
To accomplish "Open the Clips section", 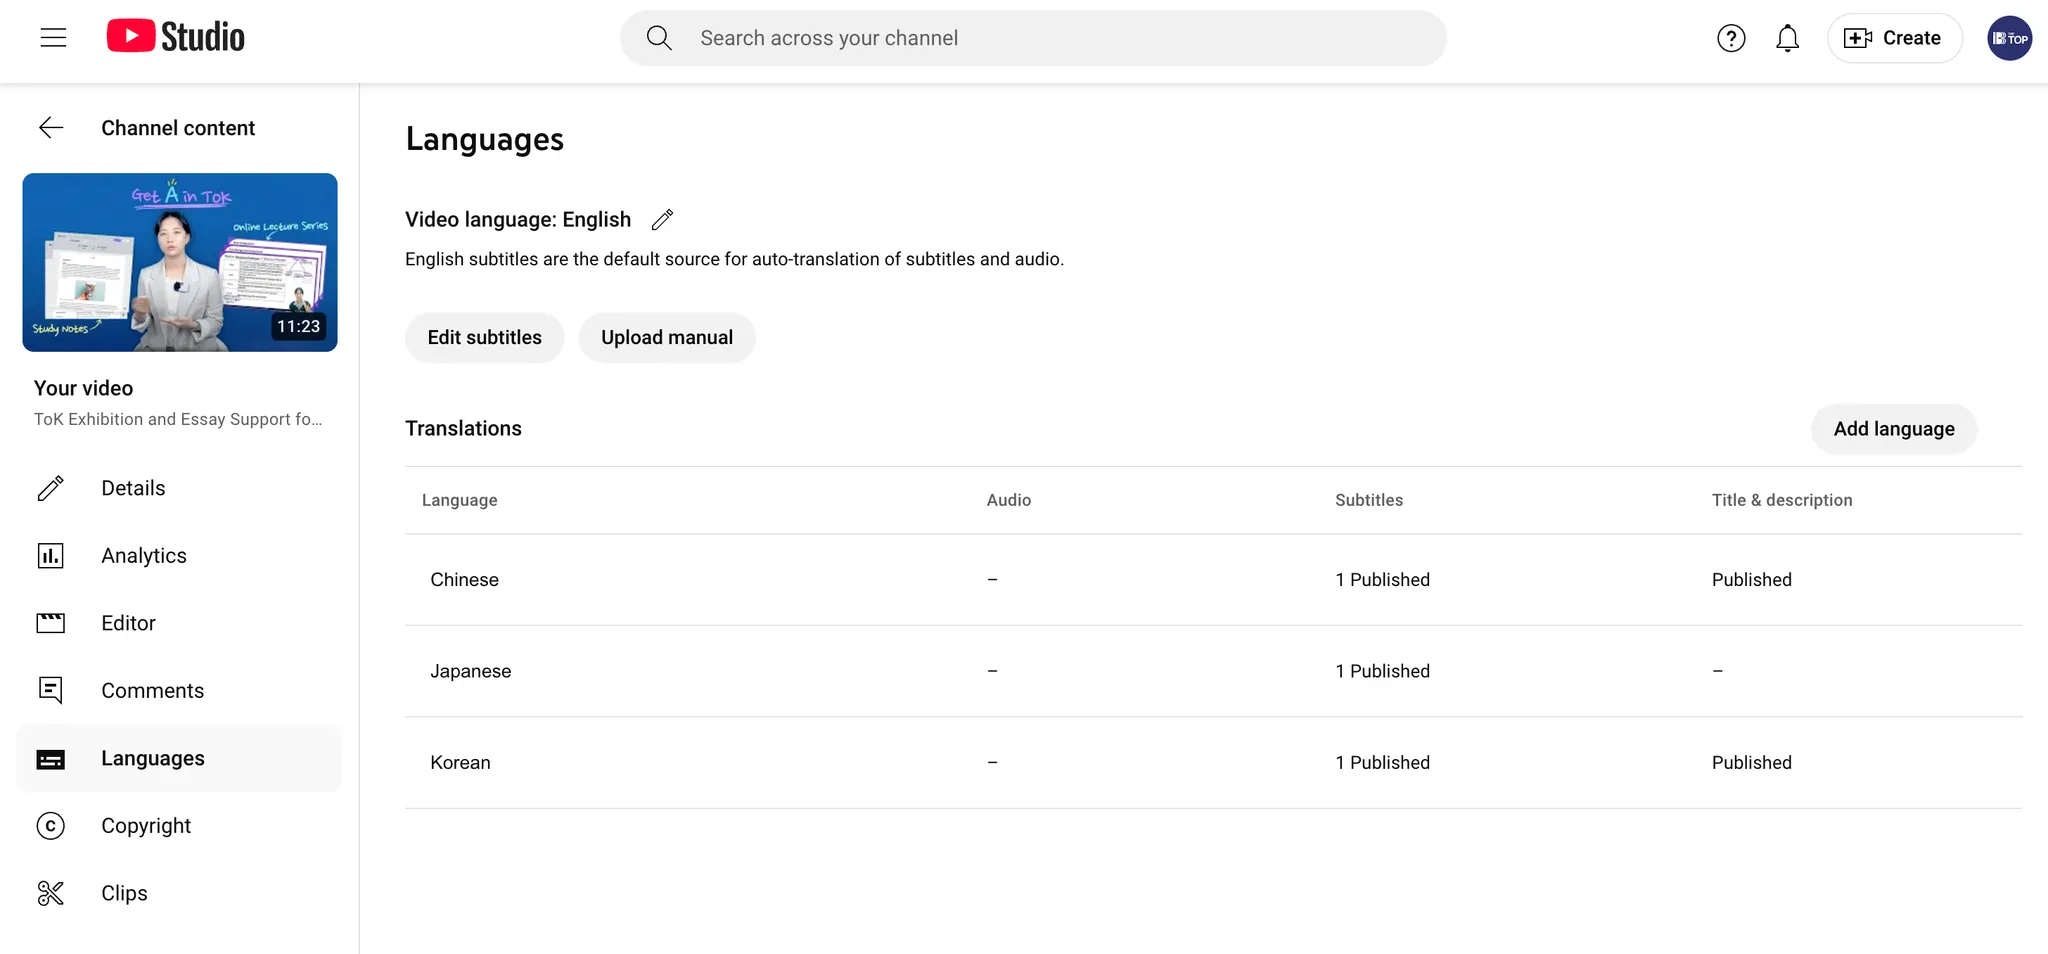I will [x=124, y=893].
